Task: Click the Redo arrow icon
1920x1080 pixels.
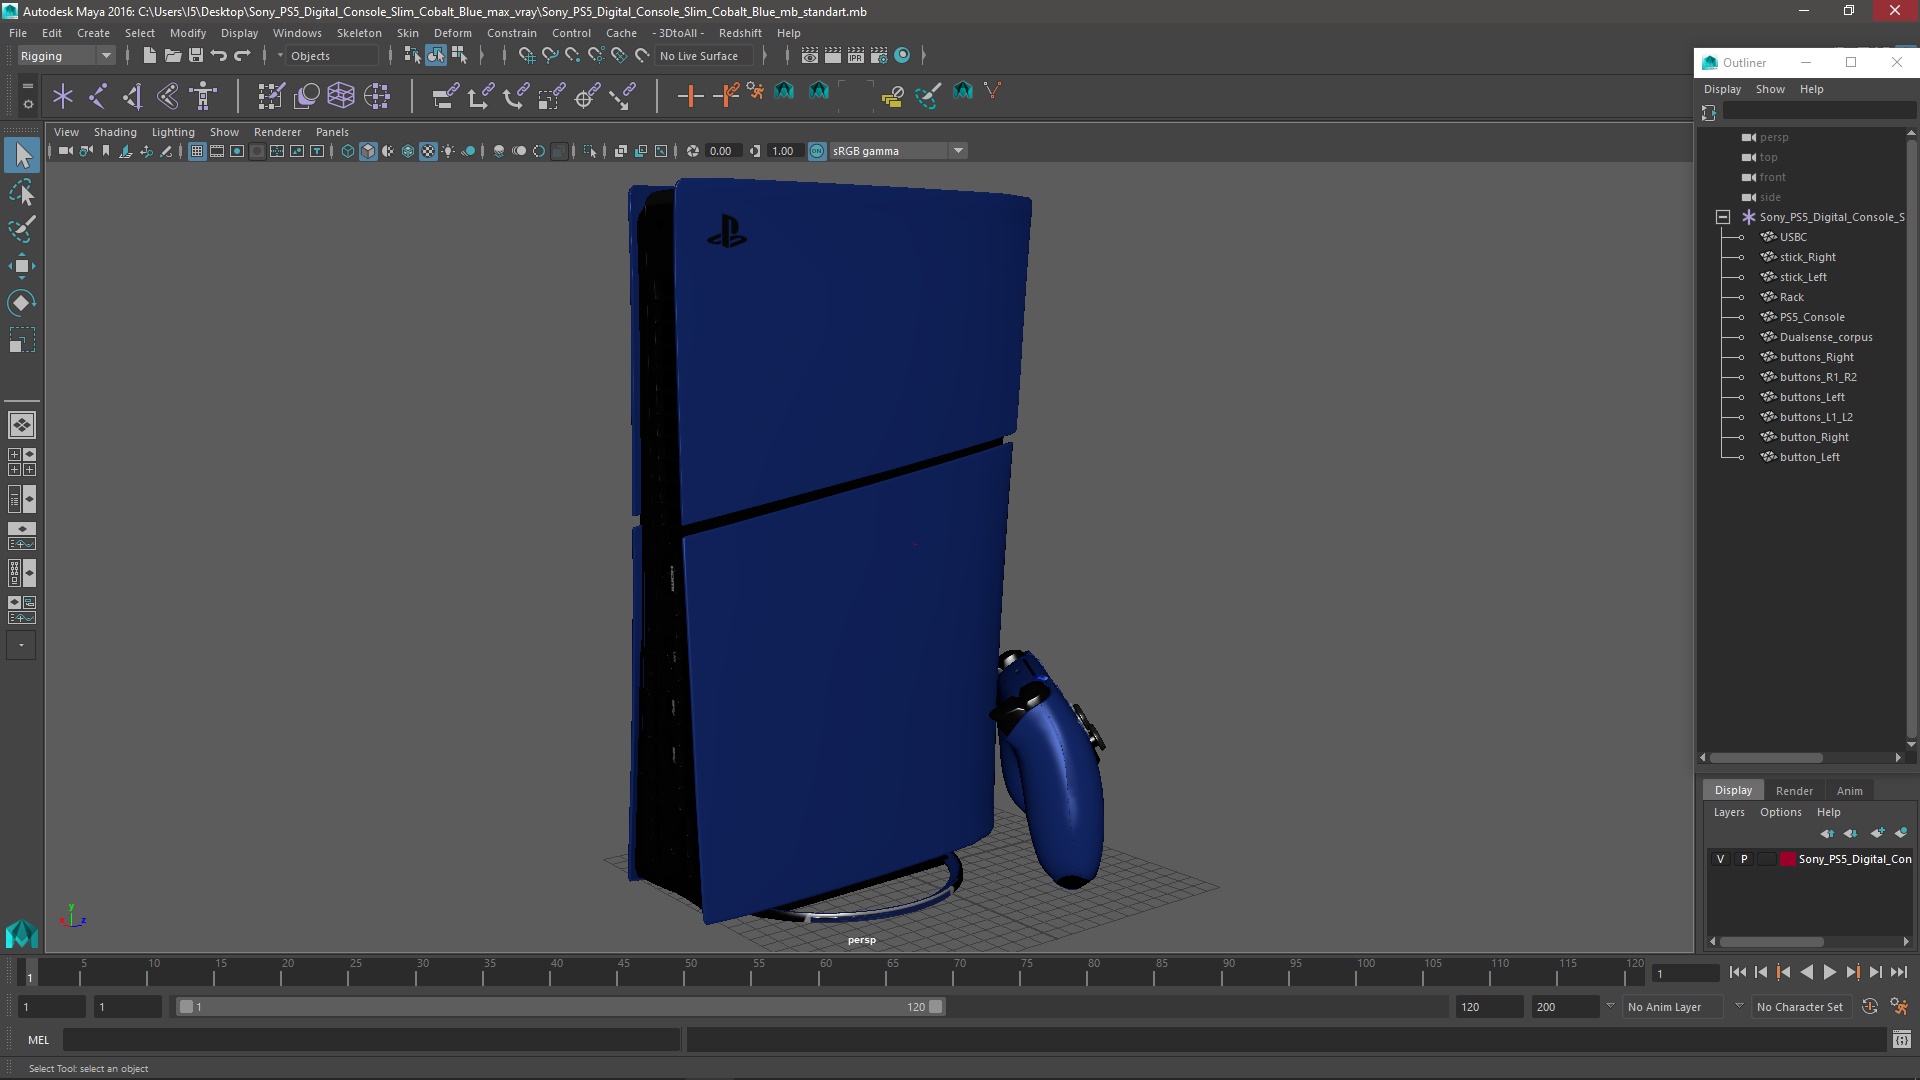Action: (242, 56)
